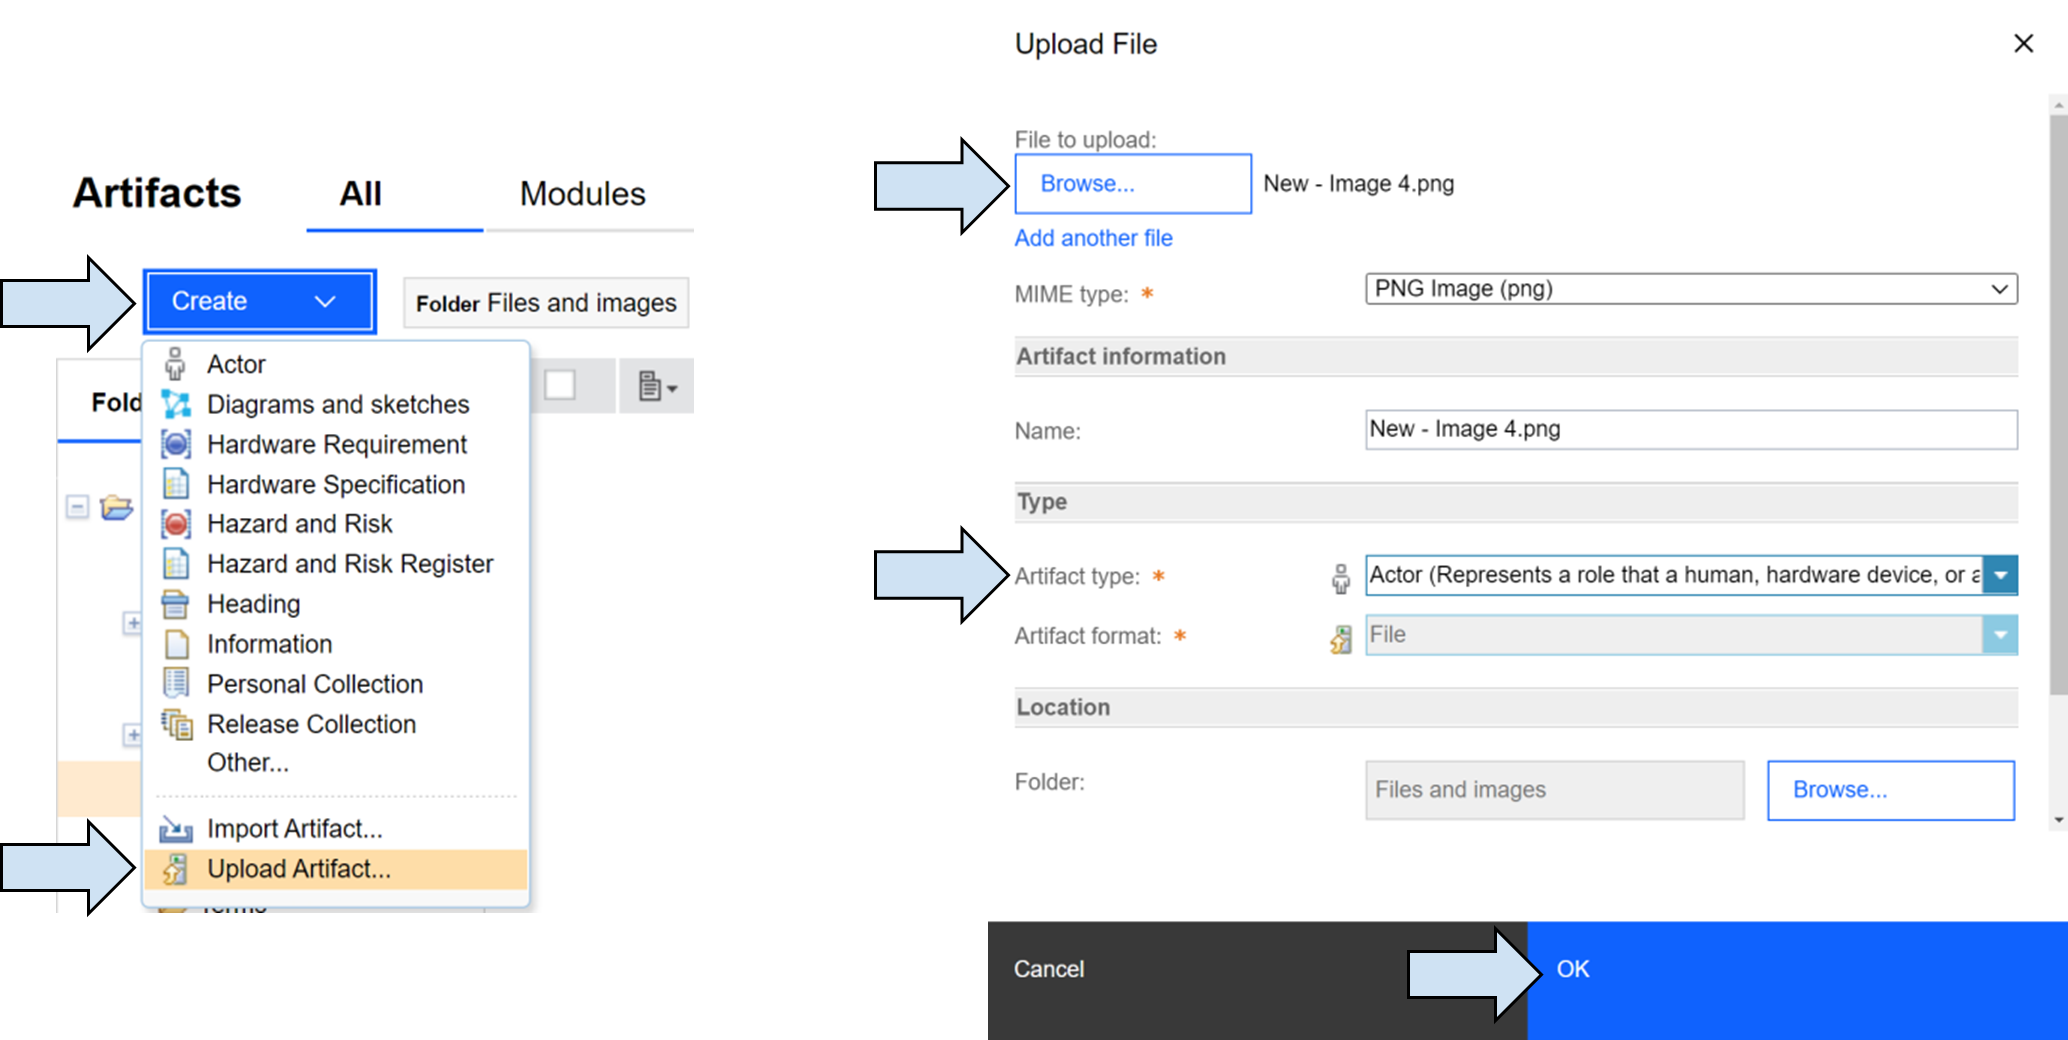This screenshot has width=2068, height=1040.
Task: Choose Diagrams and sketches menu item
Action: [336, 404]
